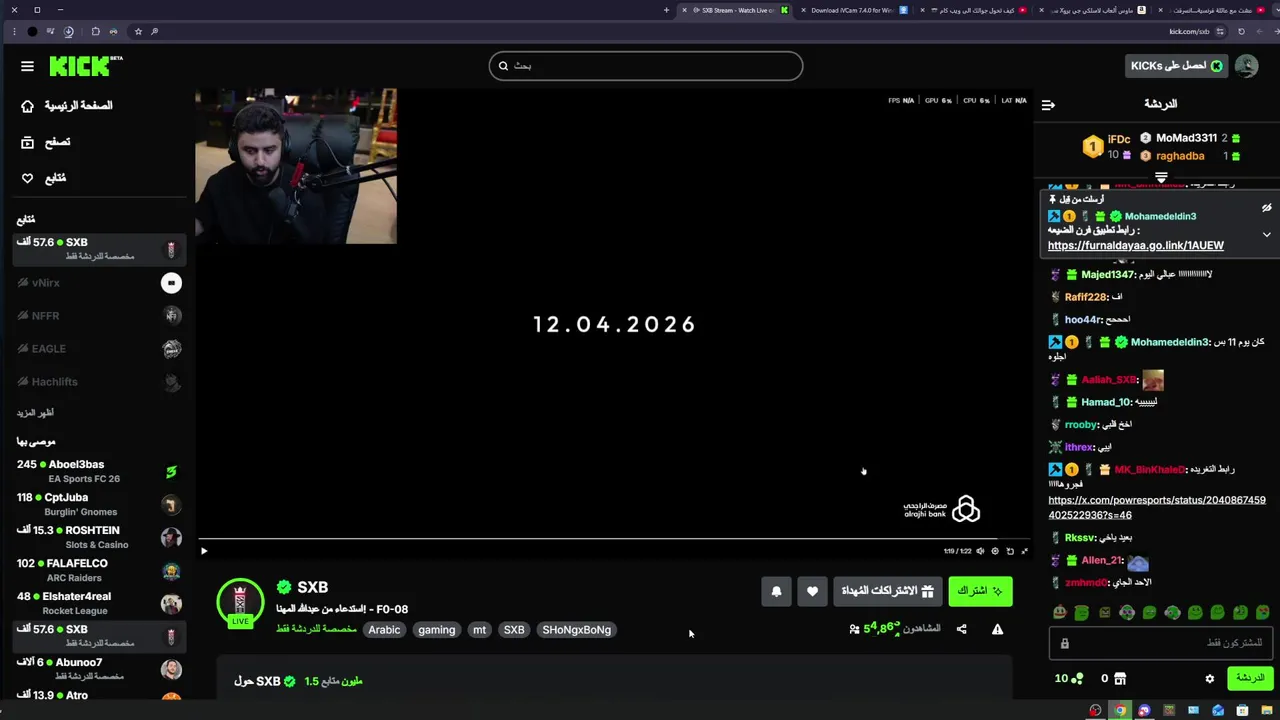The width and height of the screenshot is (1280, 720).
Task: Open Chrome from the taskbar
Action: point(1120,711)
